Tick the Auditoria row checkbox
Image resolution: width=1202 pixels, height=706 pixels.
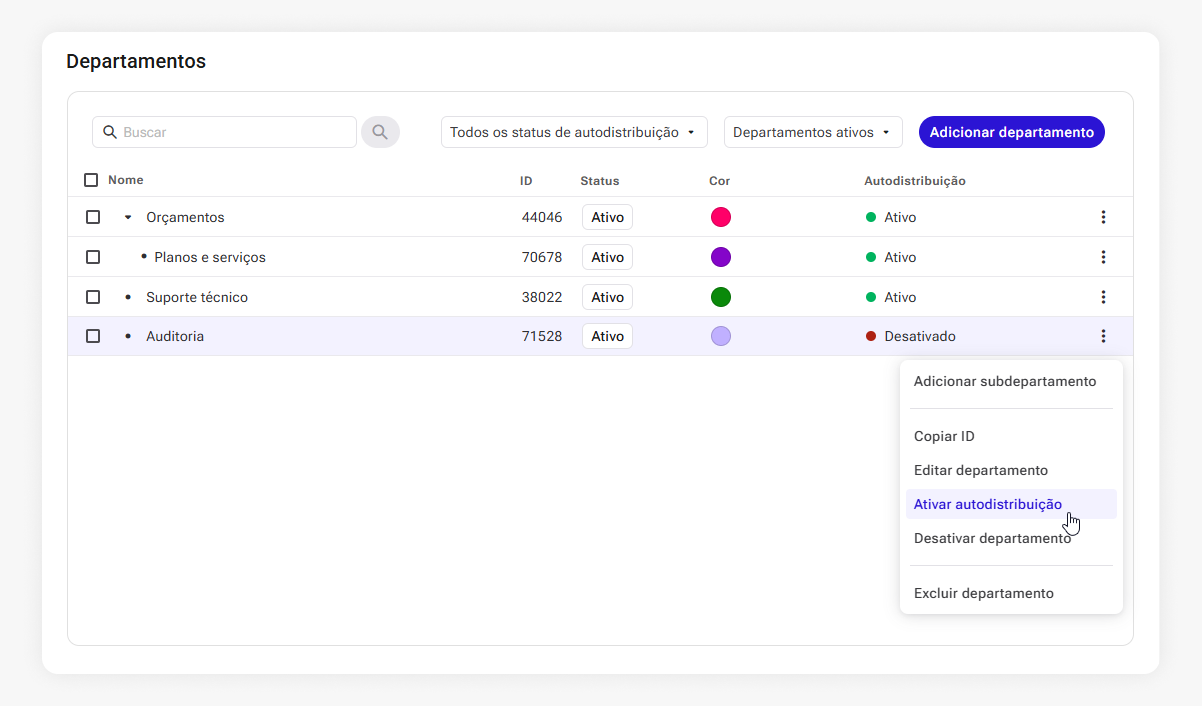93,336
